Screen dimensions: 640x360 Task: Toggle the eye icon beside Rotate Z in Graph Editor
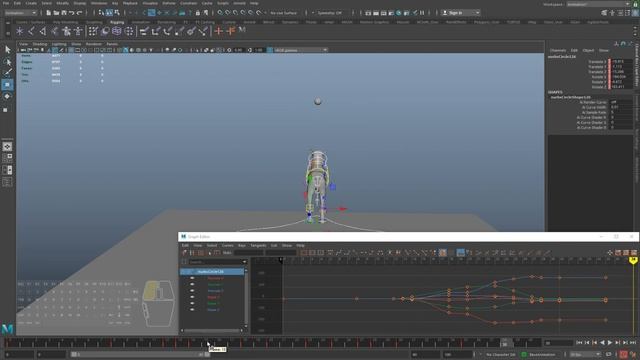pyautogui.click(x=192, y=309)
